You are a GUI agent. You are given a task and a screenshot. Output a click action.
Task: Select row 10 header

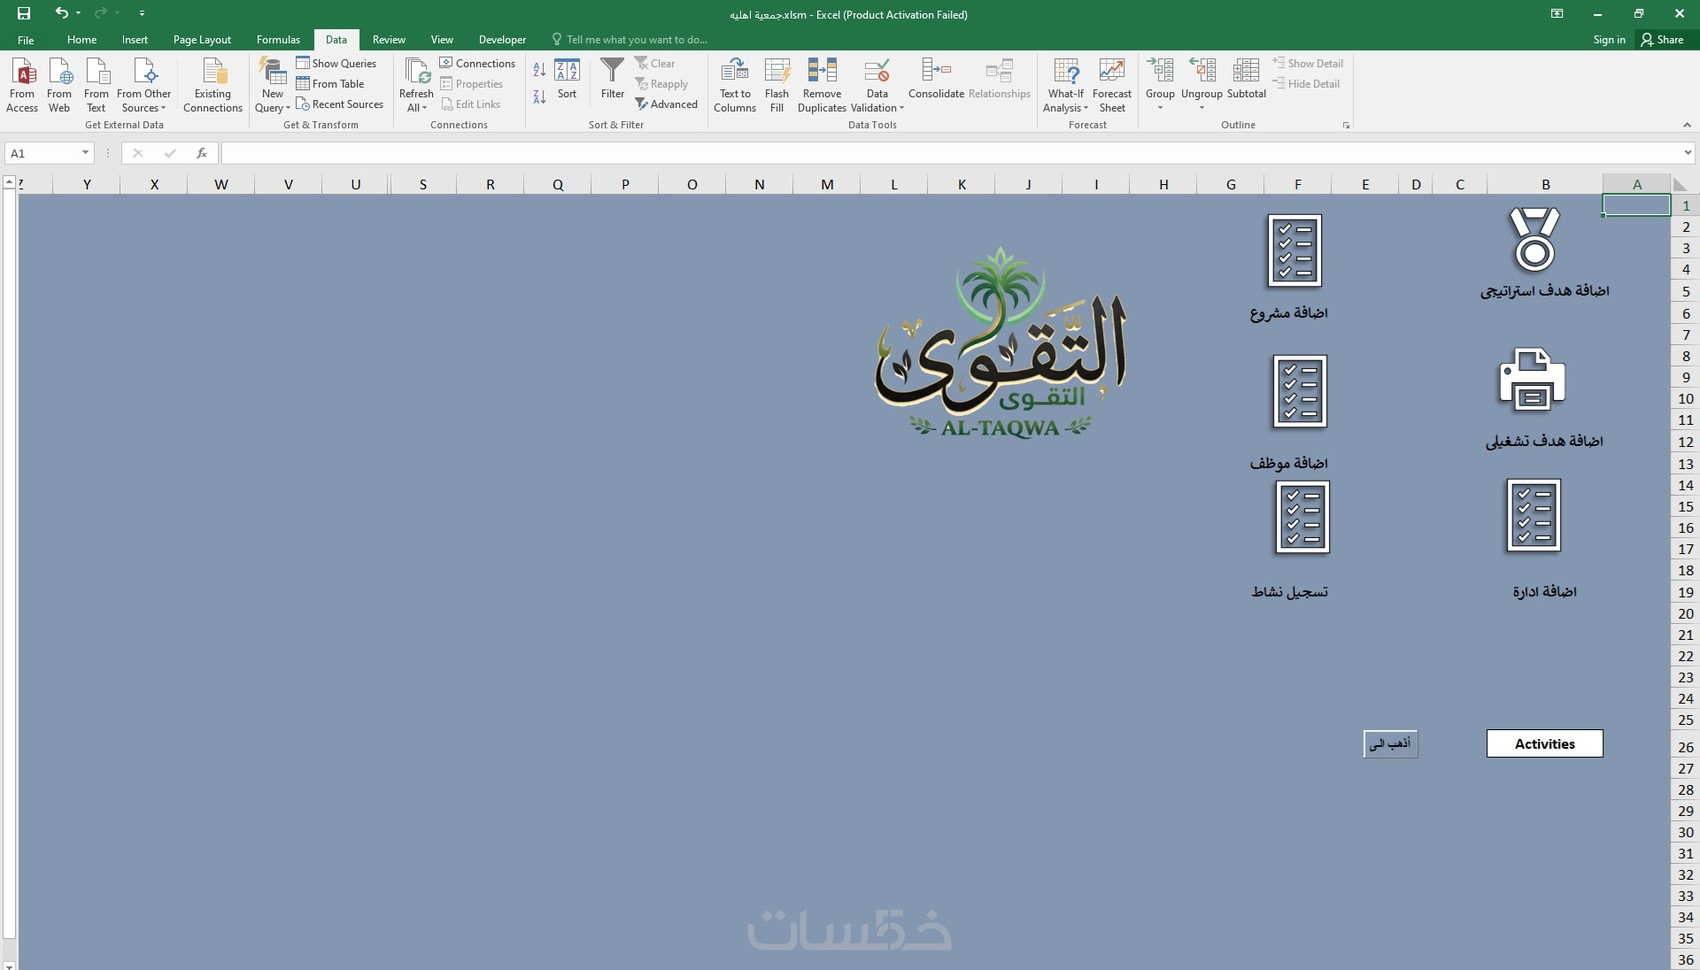[x=1686, y=399]
